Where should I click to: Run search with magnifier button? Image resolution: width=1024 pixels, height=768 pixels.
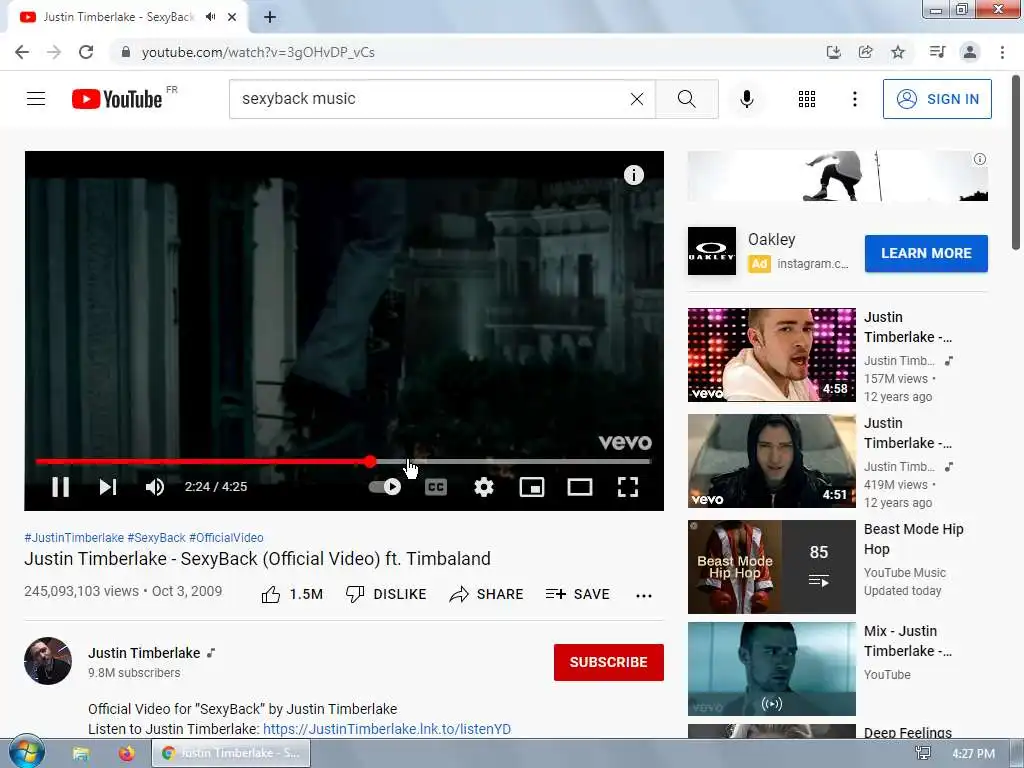687,99
